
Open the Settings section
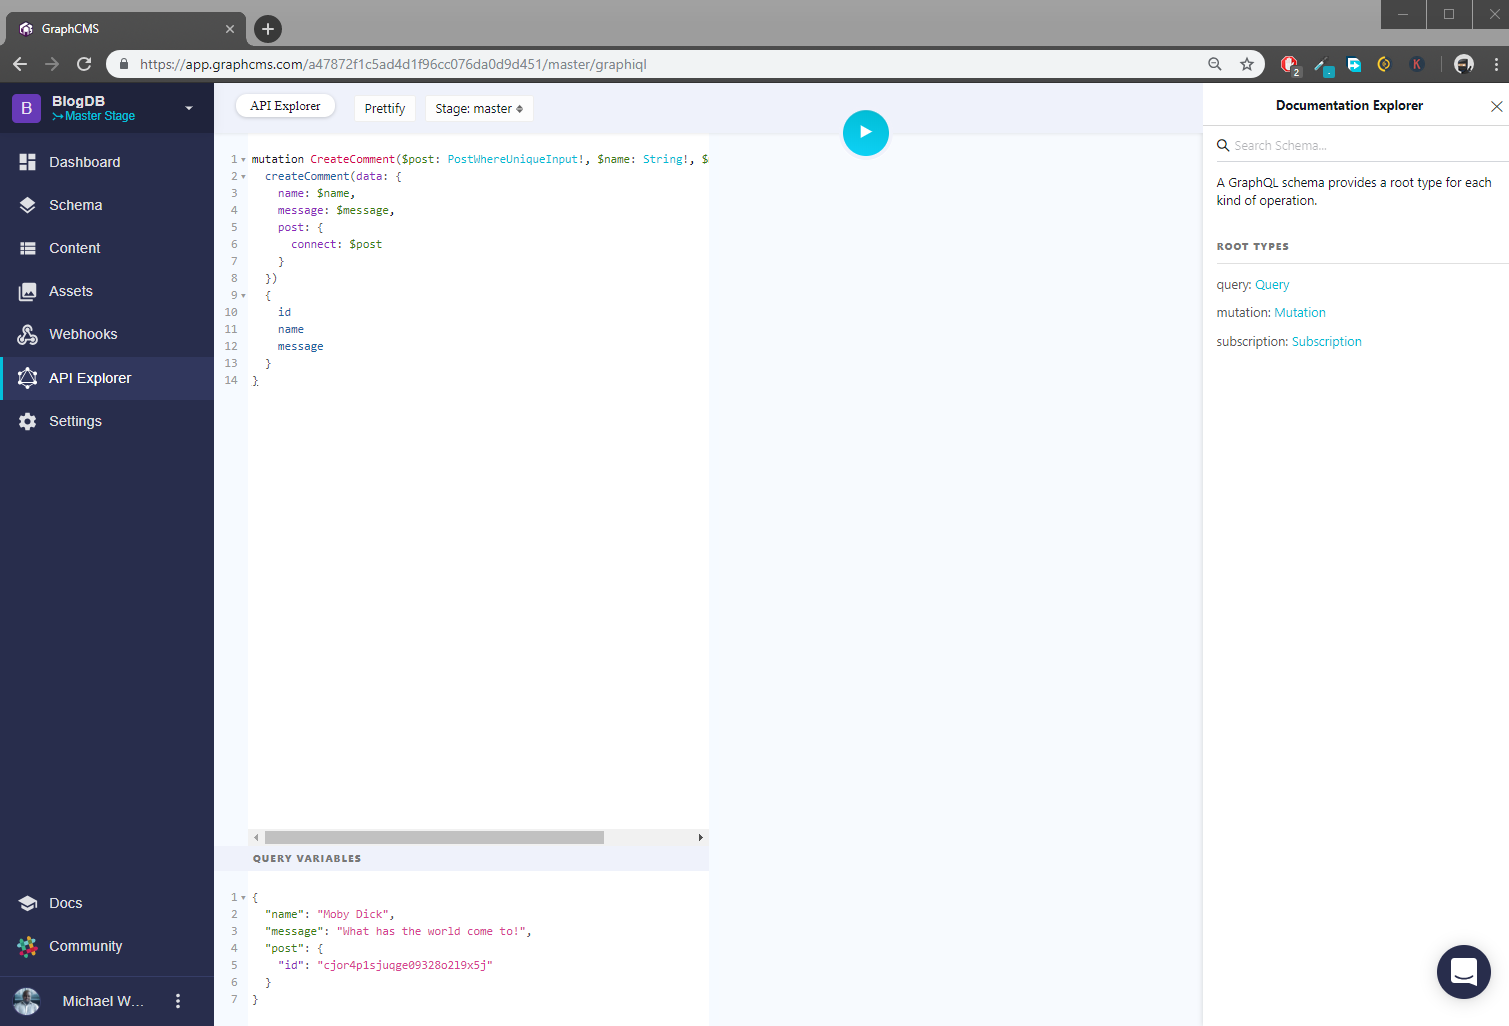[x=75, y=420]
